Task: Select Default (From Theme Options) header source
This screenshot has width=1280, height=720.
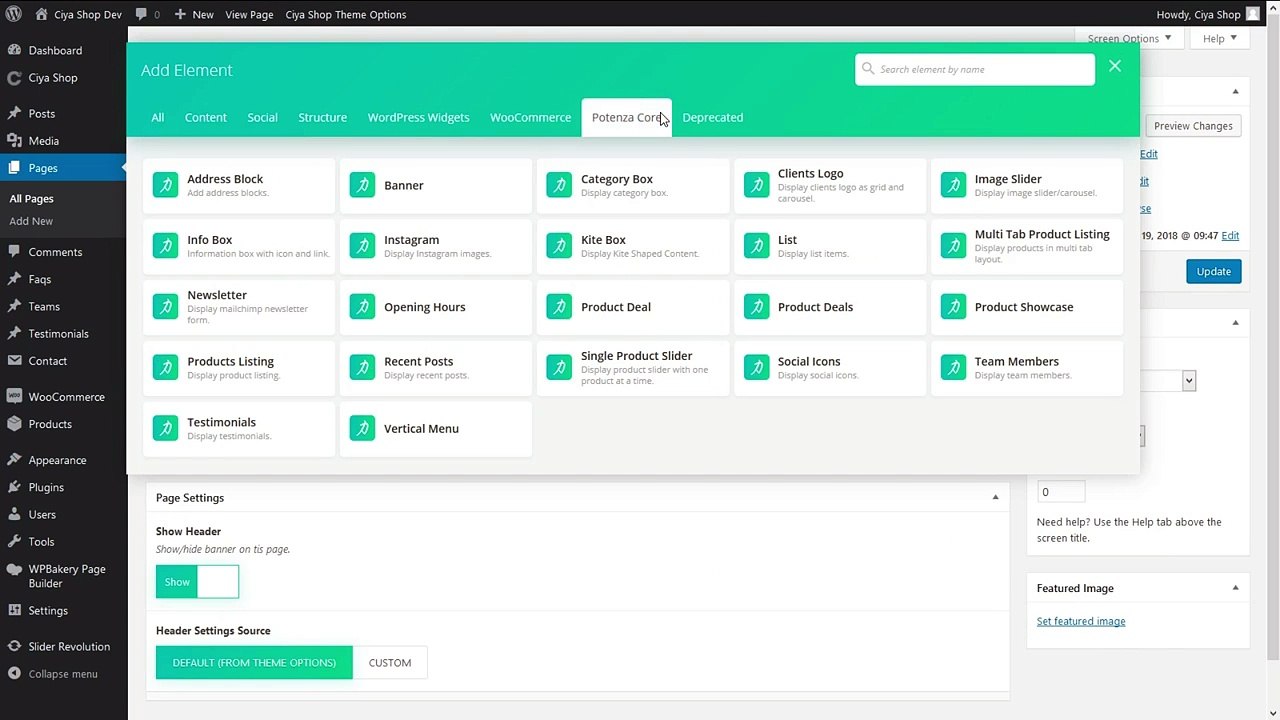Action: 254,662
